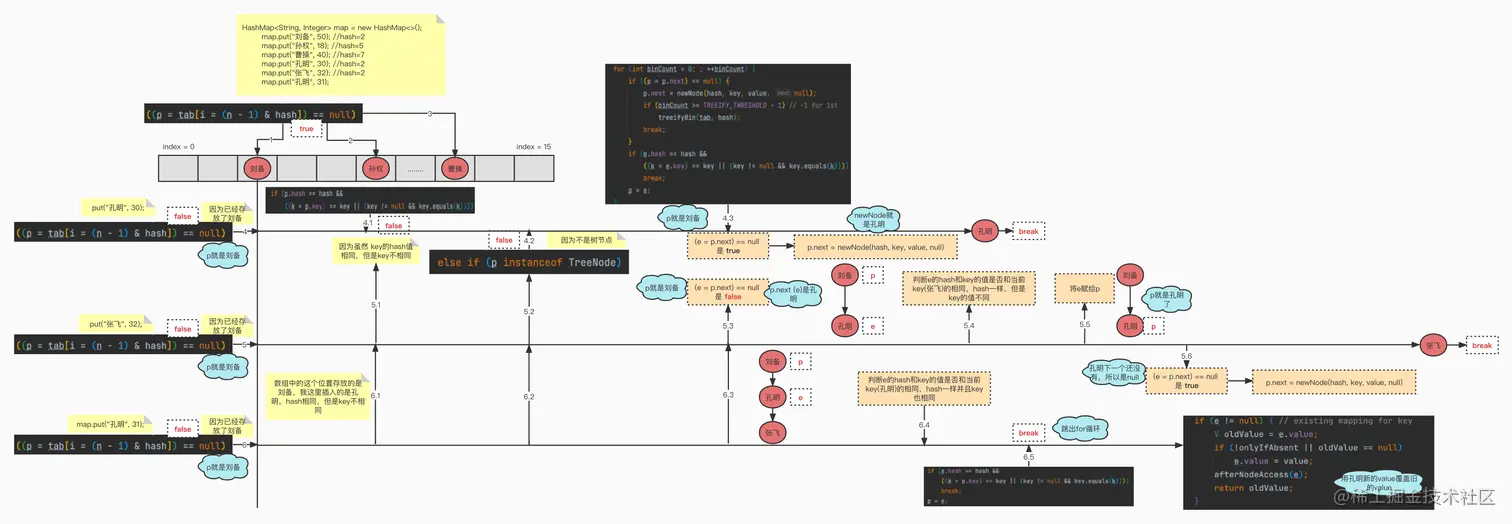Select the for binCount loop code block
Image resolution: width=1512 pixels, height=524 pixels.
point(728,133)
